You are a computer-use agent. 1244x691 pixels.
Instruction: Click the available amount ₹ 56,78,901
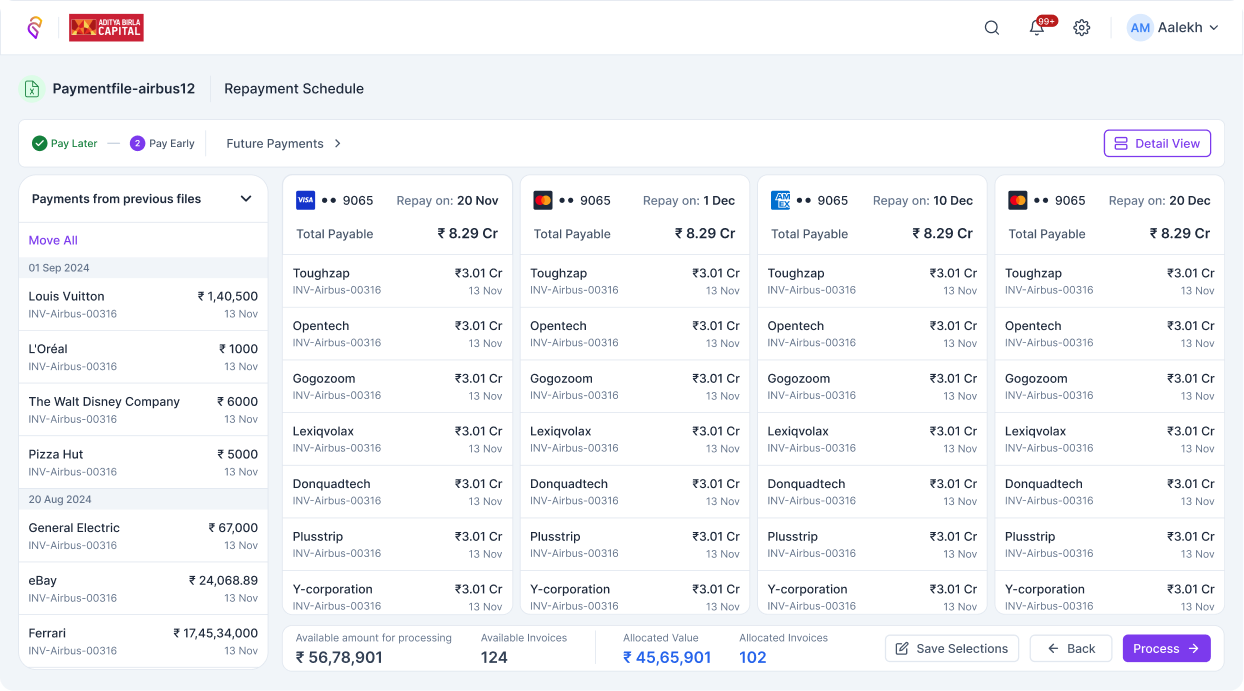click(339, 658)
